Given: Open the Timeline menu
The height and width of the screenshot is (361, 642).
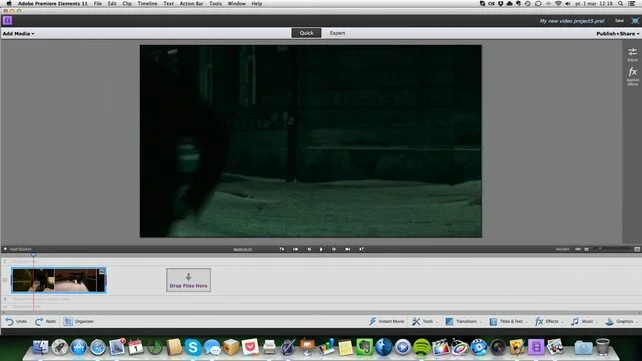Looking at the screenshot, I should (x=147, y=3).
